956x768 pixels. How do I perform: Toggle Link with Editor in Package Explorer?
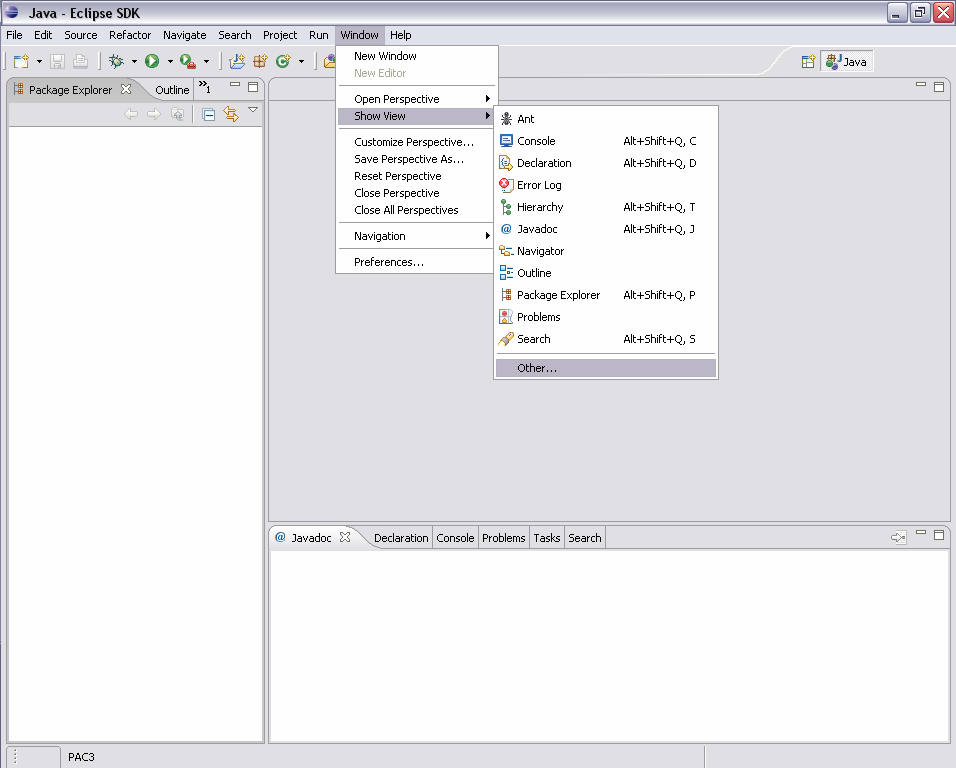231,114
